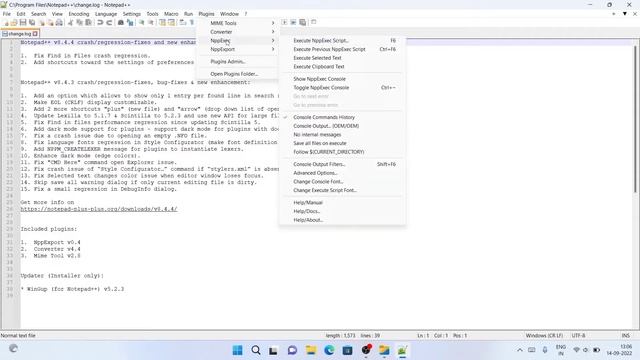Click the Undo toolbar icon

(100, 22)
